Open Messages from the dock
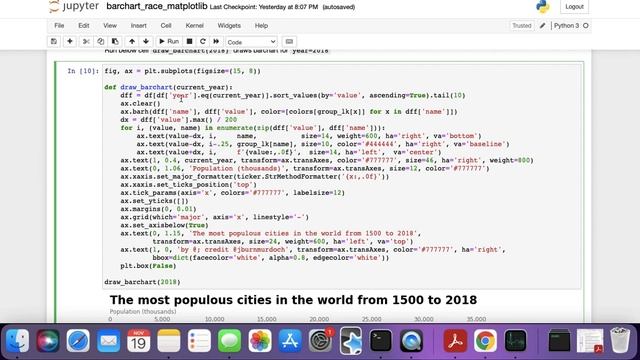The width and height of the screenshot is (640, 360). (x=229, y=340)
